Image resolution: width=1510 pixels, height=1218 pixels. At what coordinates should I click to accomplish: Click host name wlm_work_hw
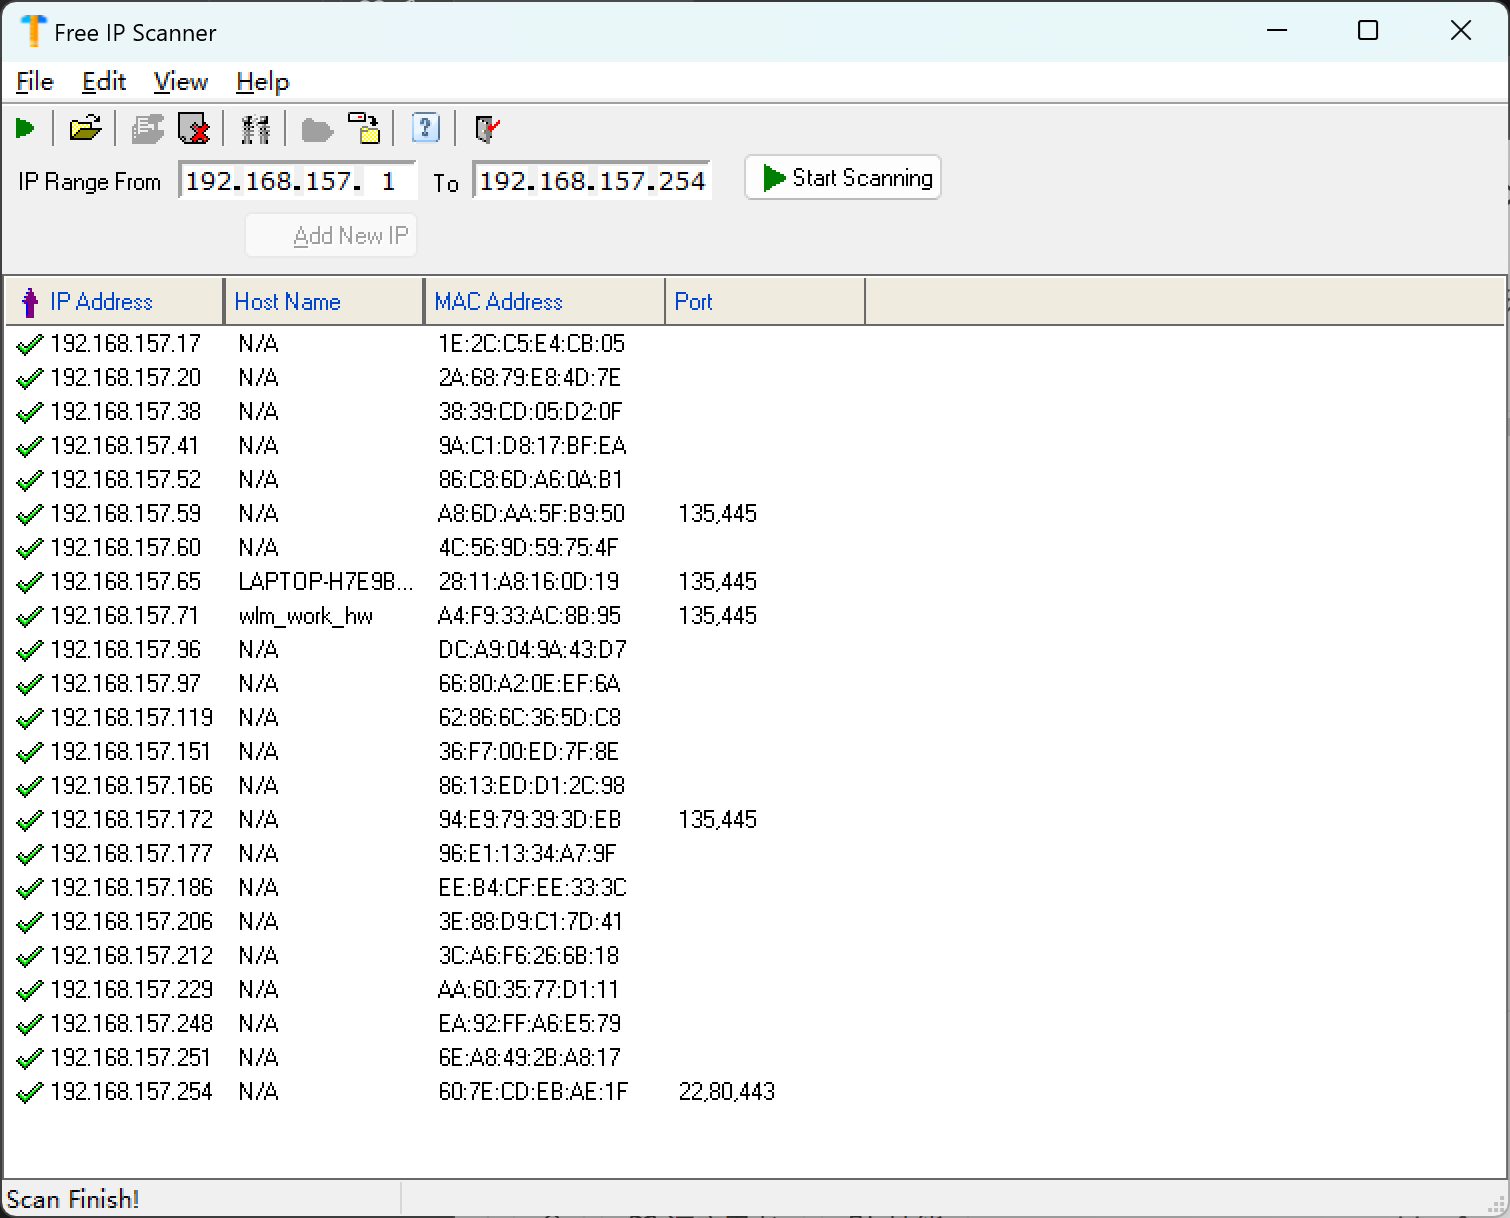click(306, 615)
